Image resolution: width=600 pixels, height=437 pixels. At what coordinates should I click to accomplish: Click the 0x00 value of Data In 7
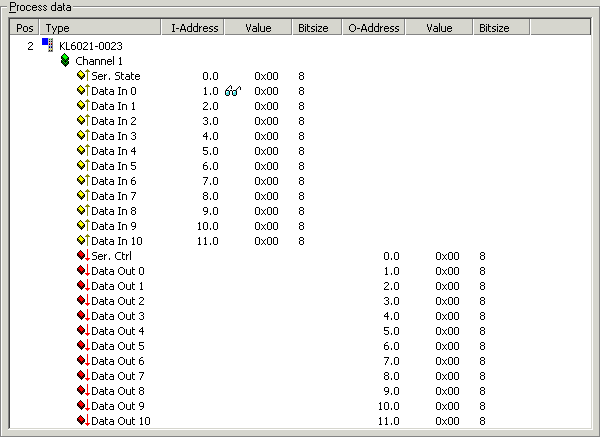pos(266,196)
